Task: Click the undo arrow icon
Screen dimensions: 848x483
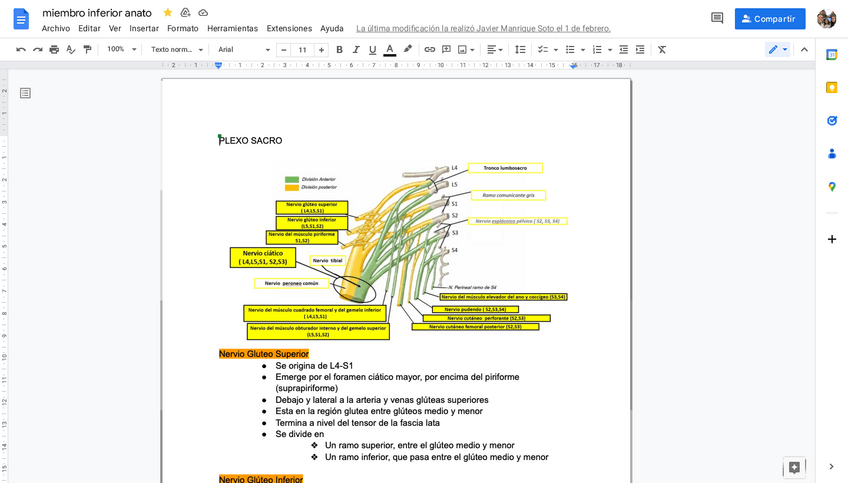Action: click(21, 49)
